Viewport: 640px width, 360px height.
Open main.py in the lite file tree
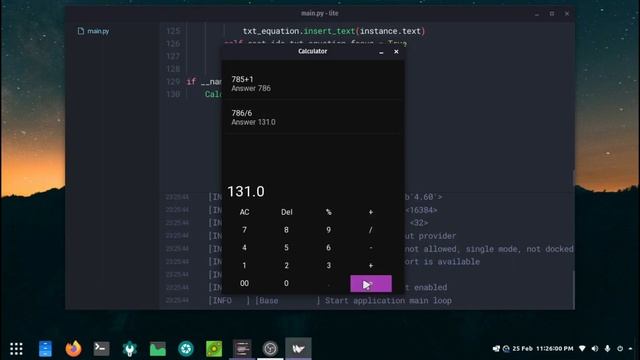98,31
